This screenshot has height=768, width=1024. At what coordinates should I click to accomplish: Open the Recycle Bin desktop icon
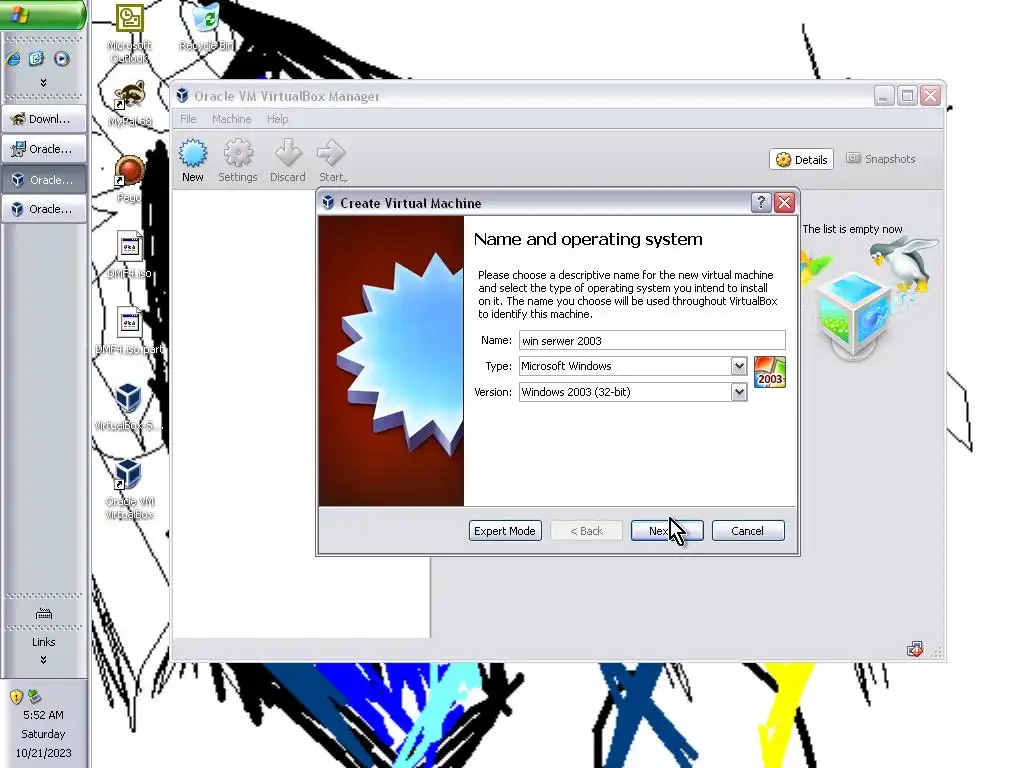coord(206,27)
